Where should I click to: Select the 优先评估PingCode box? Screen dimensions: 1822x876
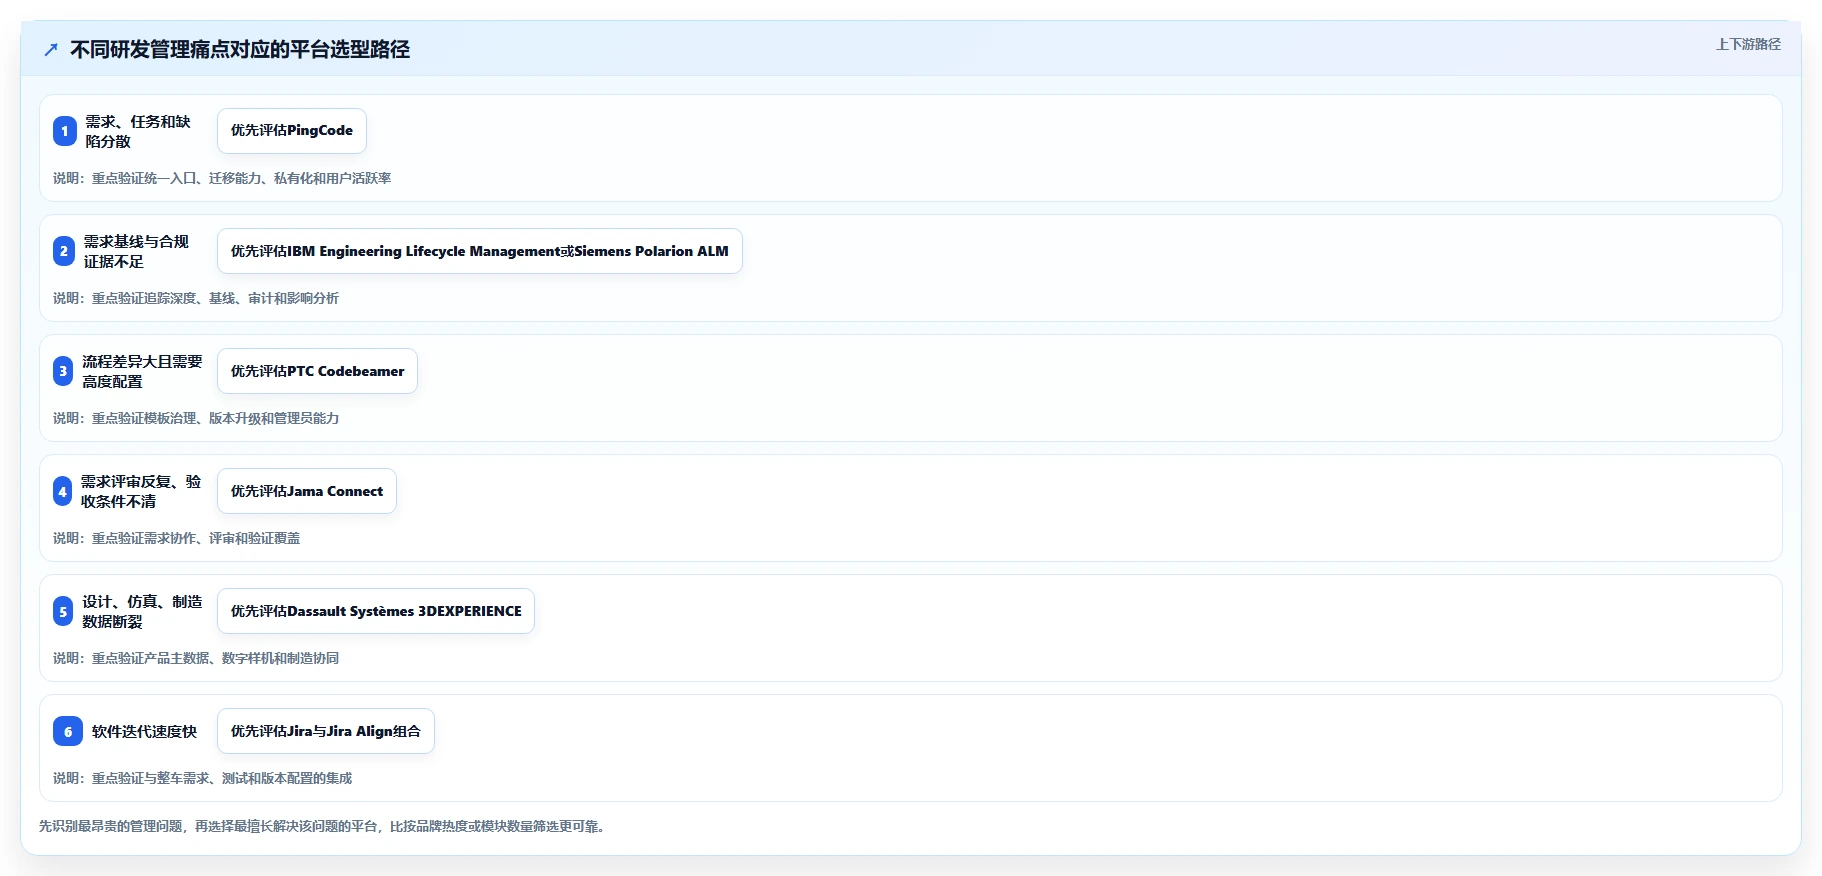(x=292, y=131)
